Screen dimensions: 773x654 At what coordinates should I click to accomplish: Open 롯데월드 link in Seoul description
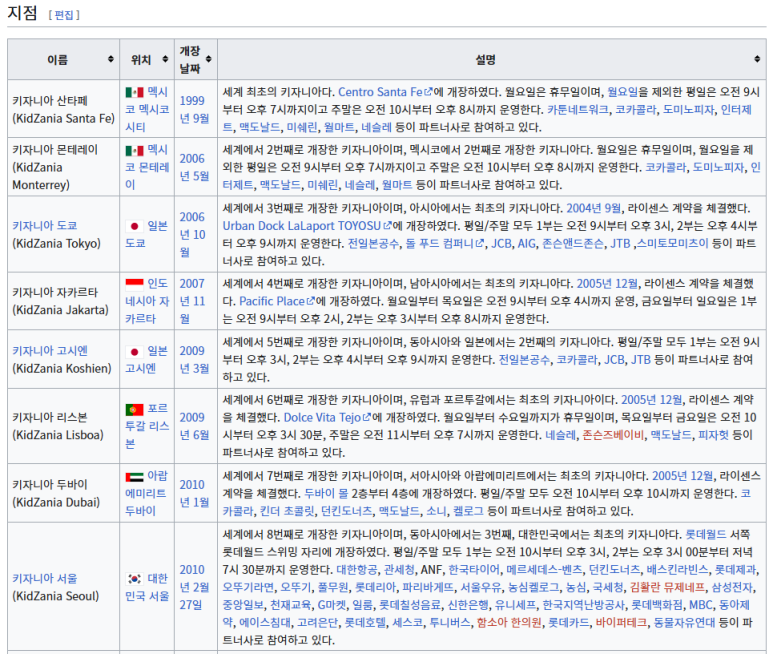coord(705,534)
